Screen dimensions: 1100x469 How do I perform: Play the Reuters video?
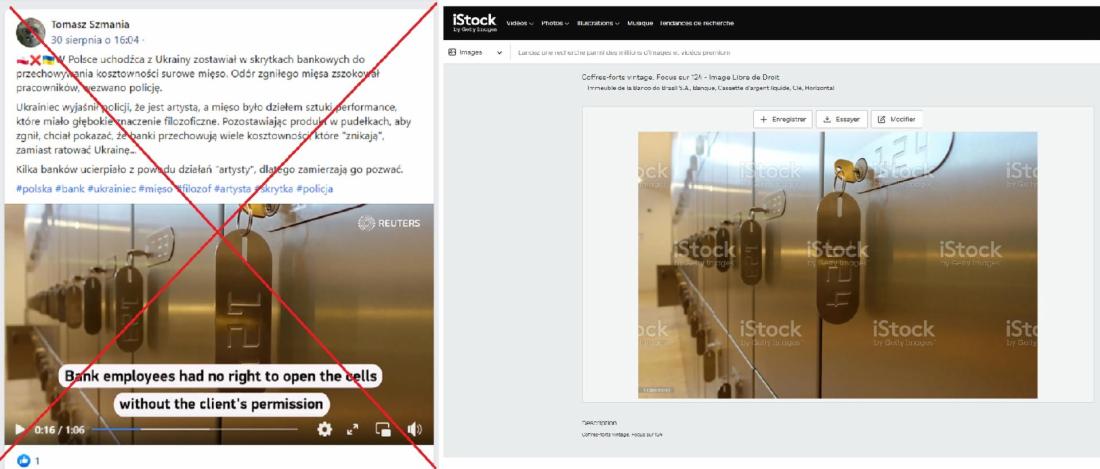tap(20, 429)
